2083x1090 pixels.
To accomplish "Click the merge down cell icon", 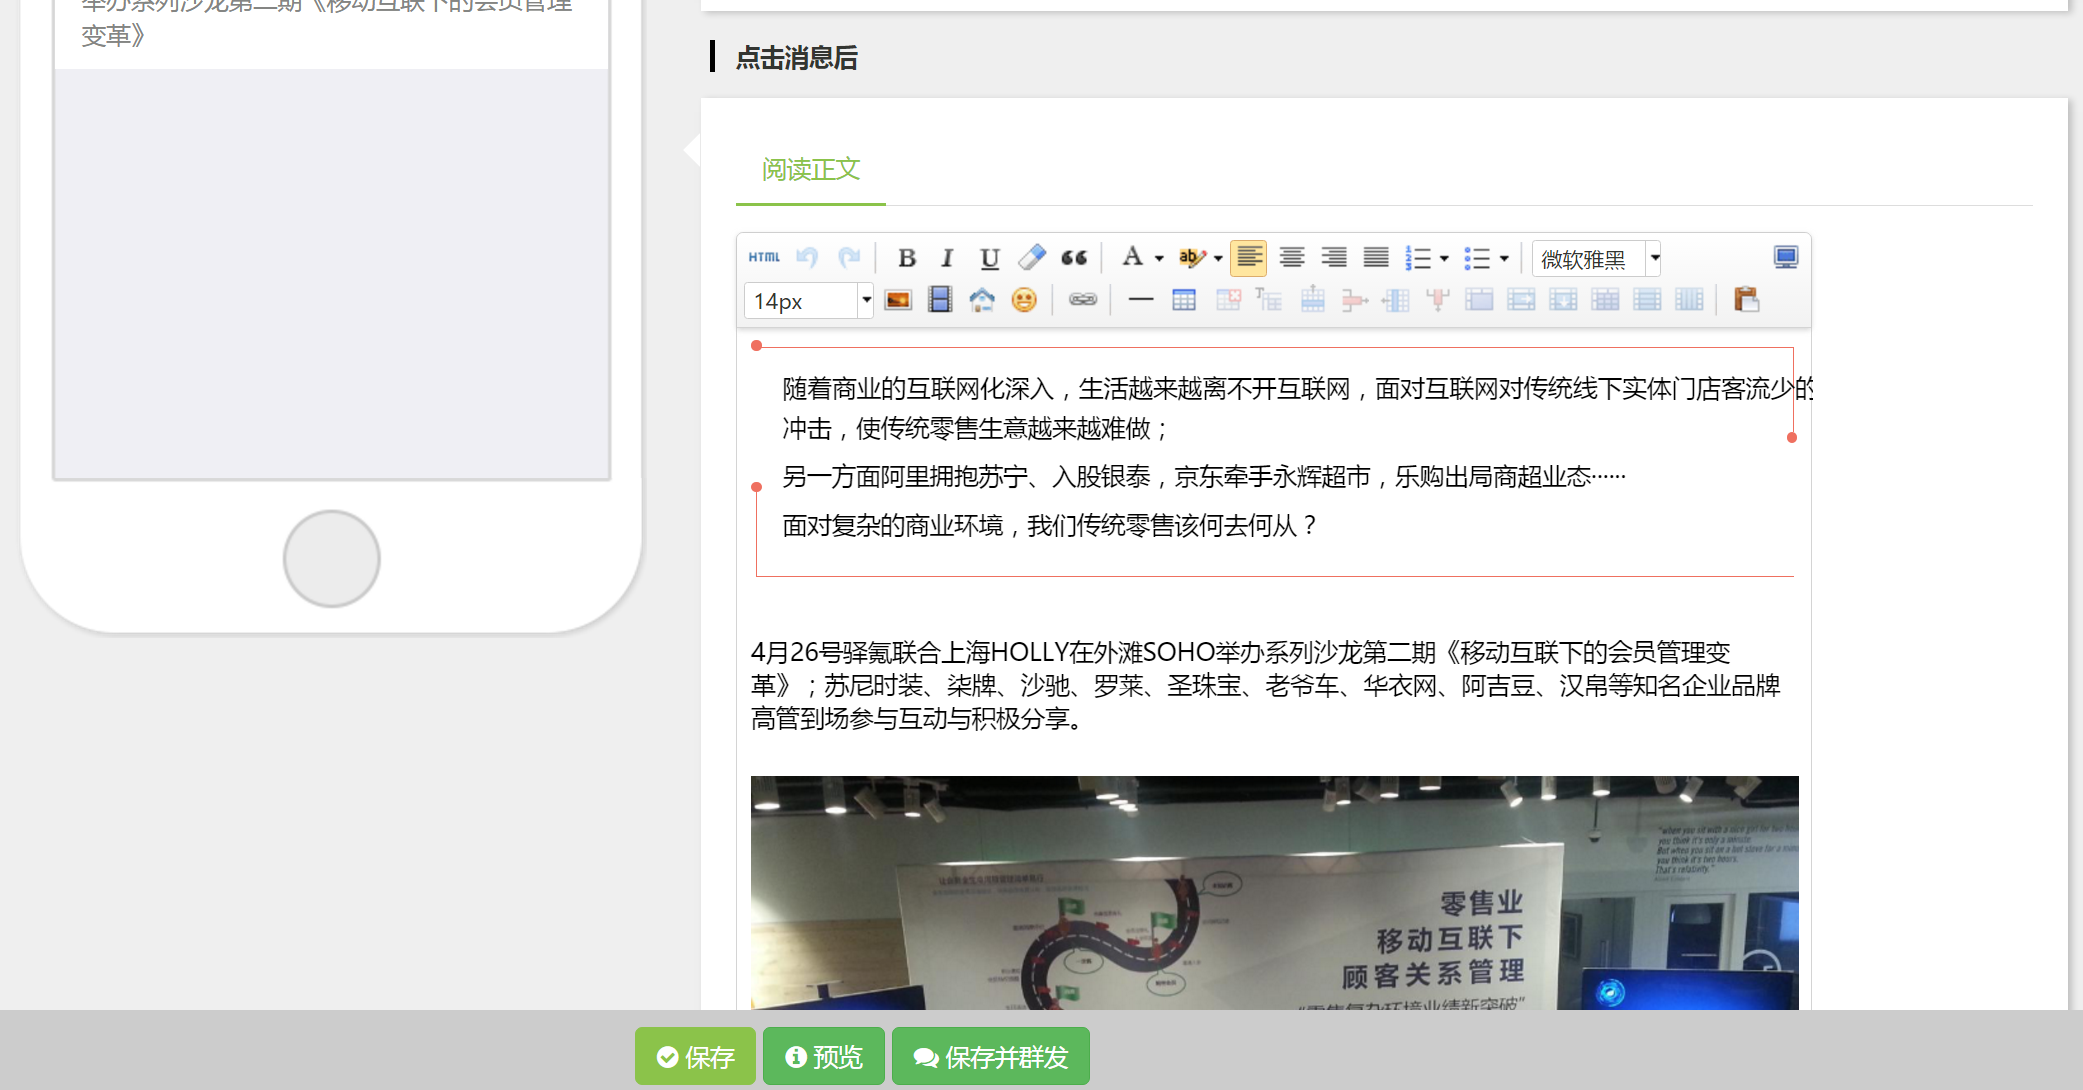I will 1563,300.
